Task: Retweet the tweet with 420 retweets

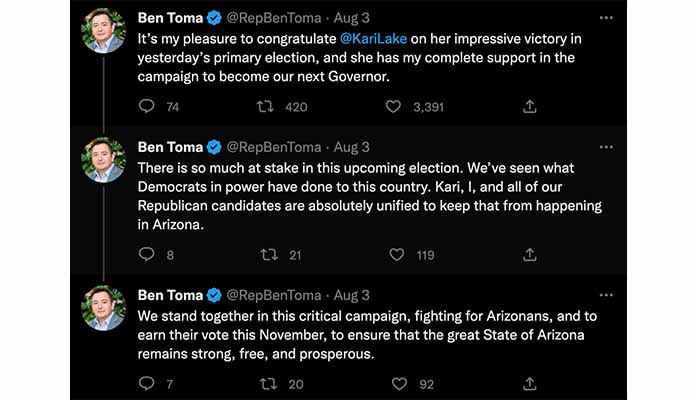Action: click(268, 106)
